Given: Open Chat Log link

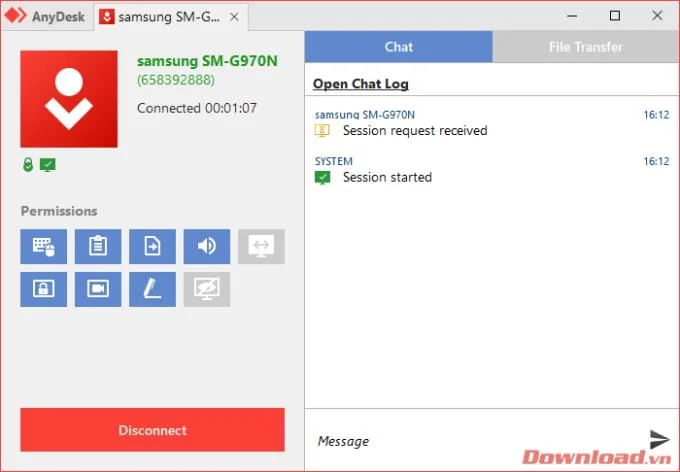Looking at the screenshot, I should coord(360,84).
